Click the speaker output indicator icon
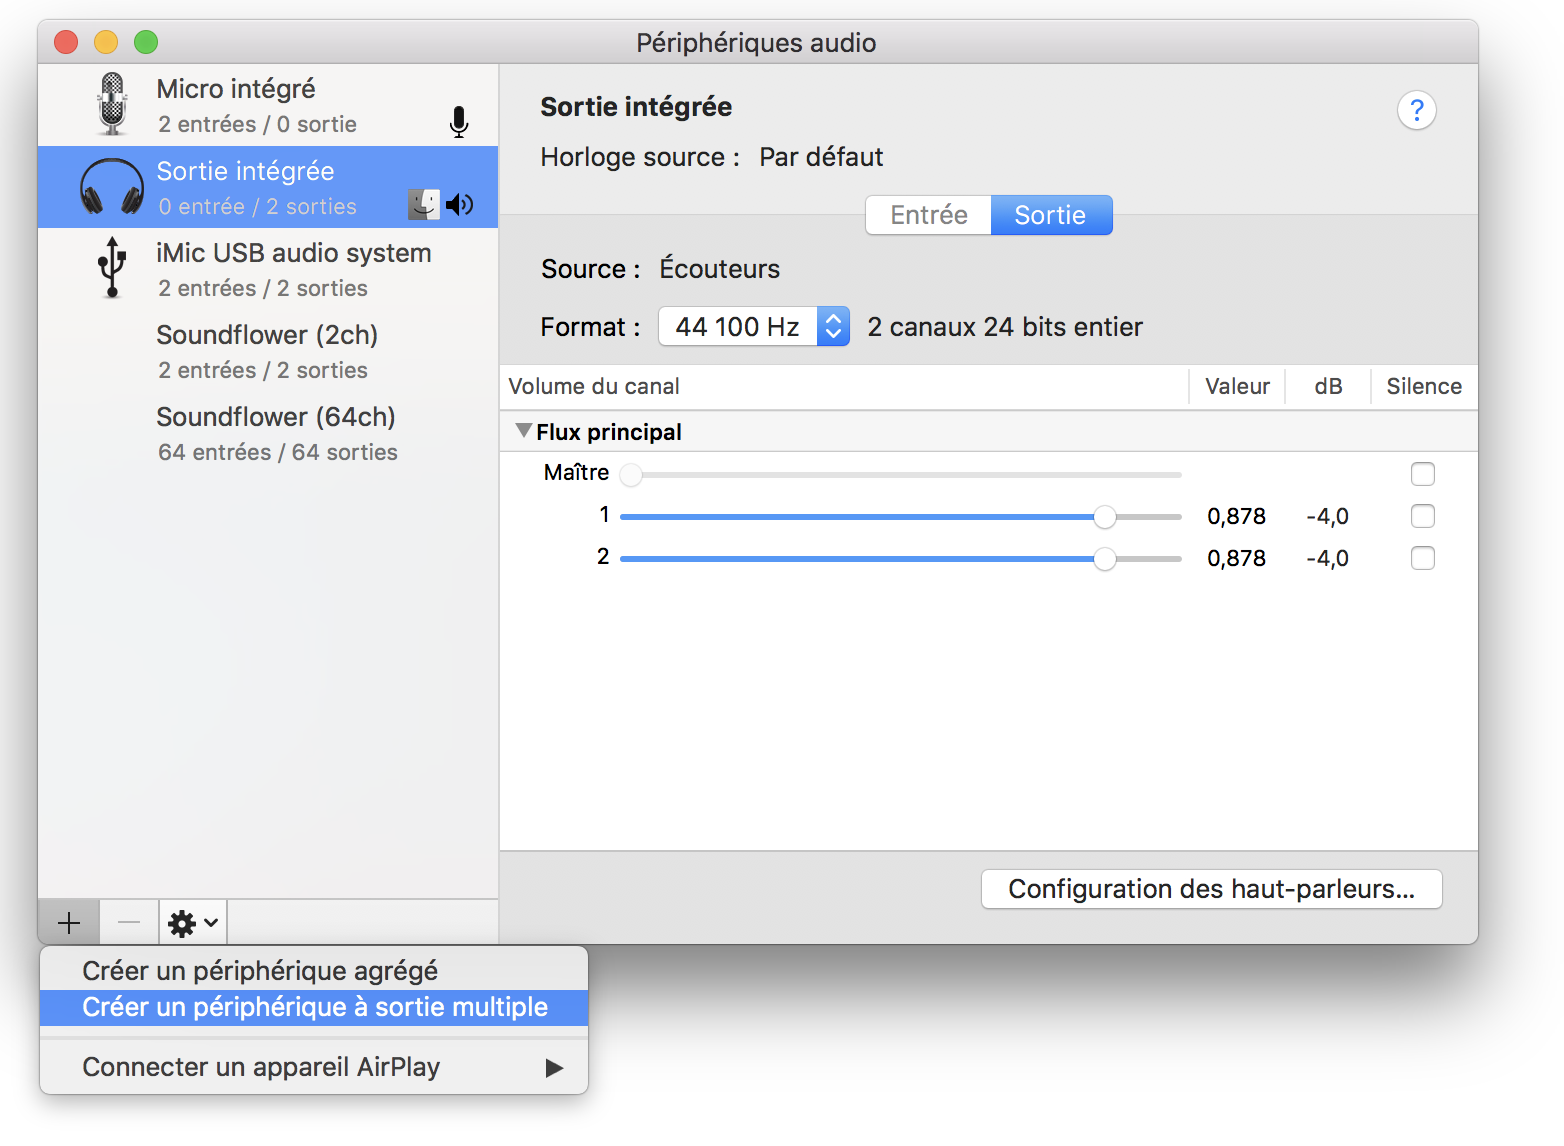Screen dimensions: 1564x1146 459,205
